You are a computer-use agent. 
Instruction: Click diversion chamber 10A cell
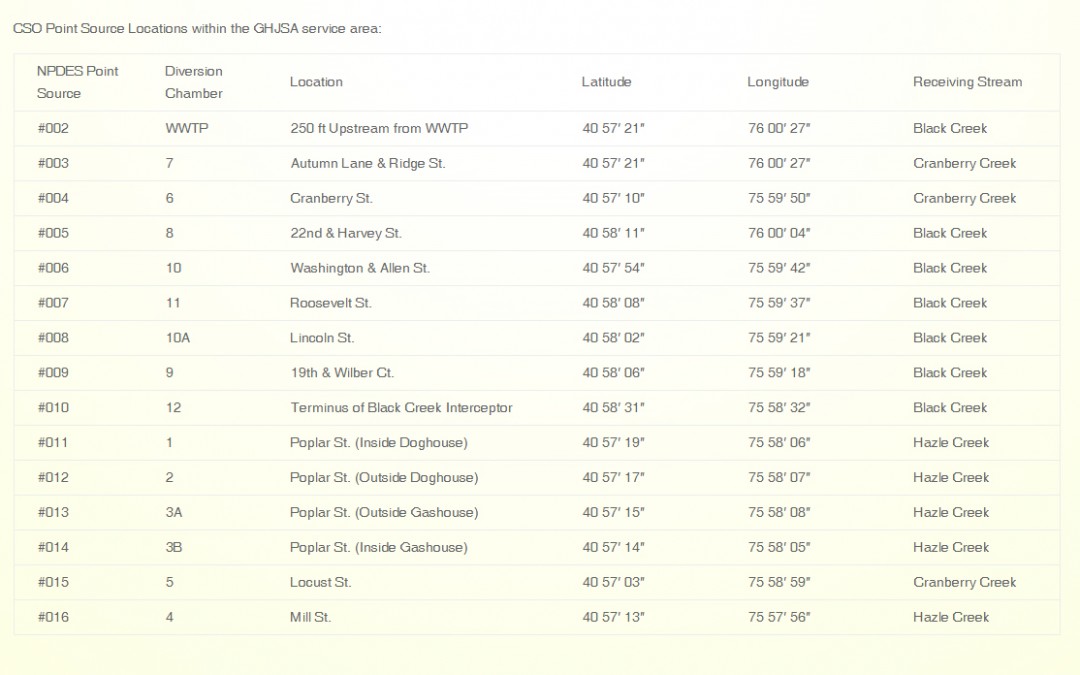coord(177,338)
